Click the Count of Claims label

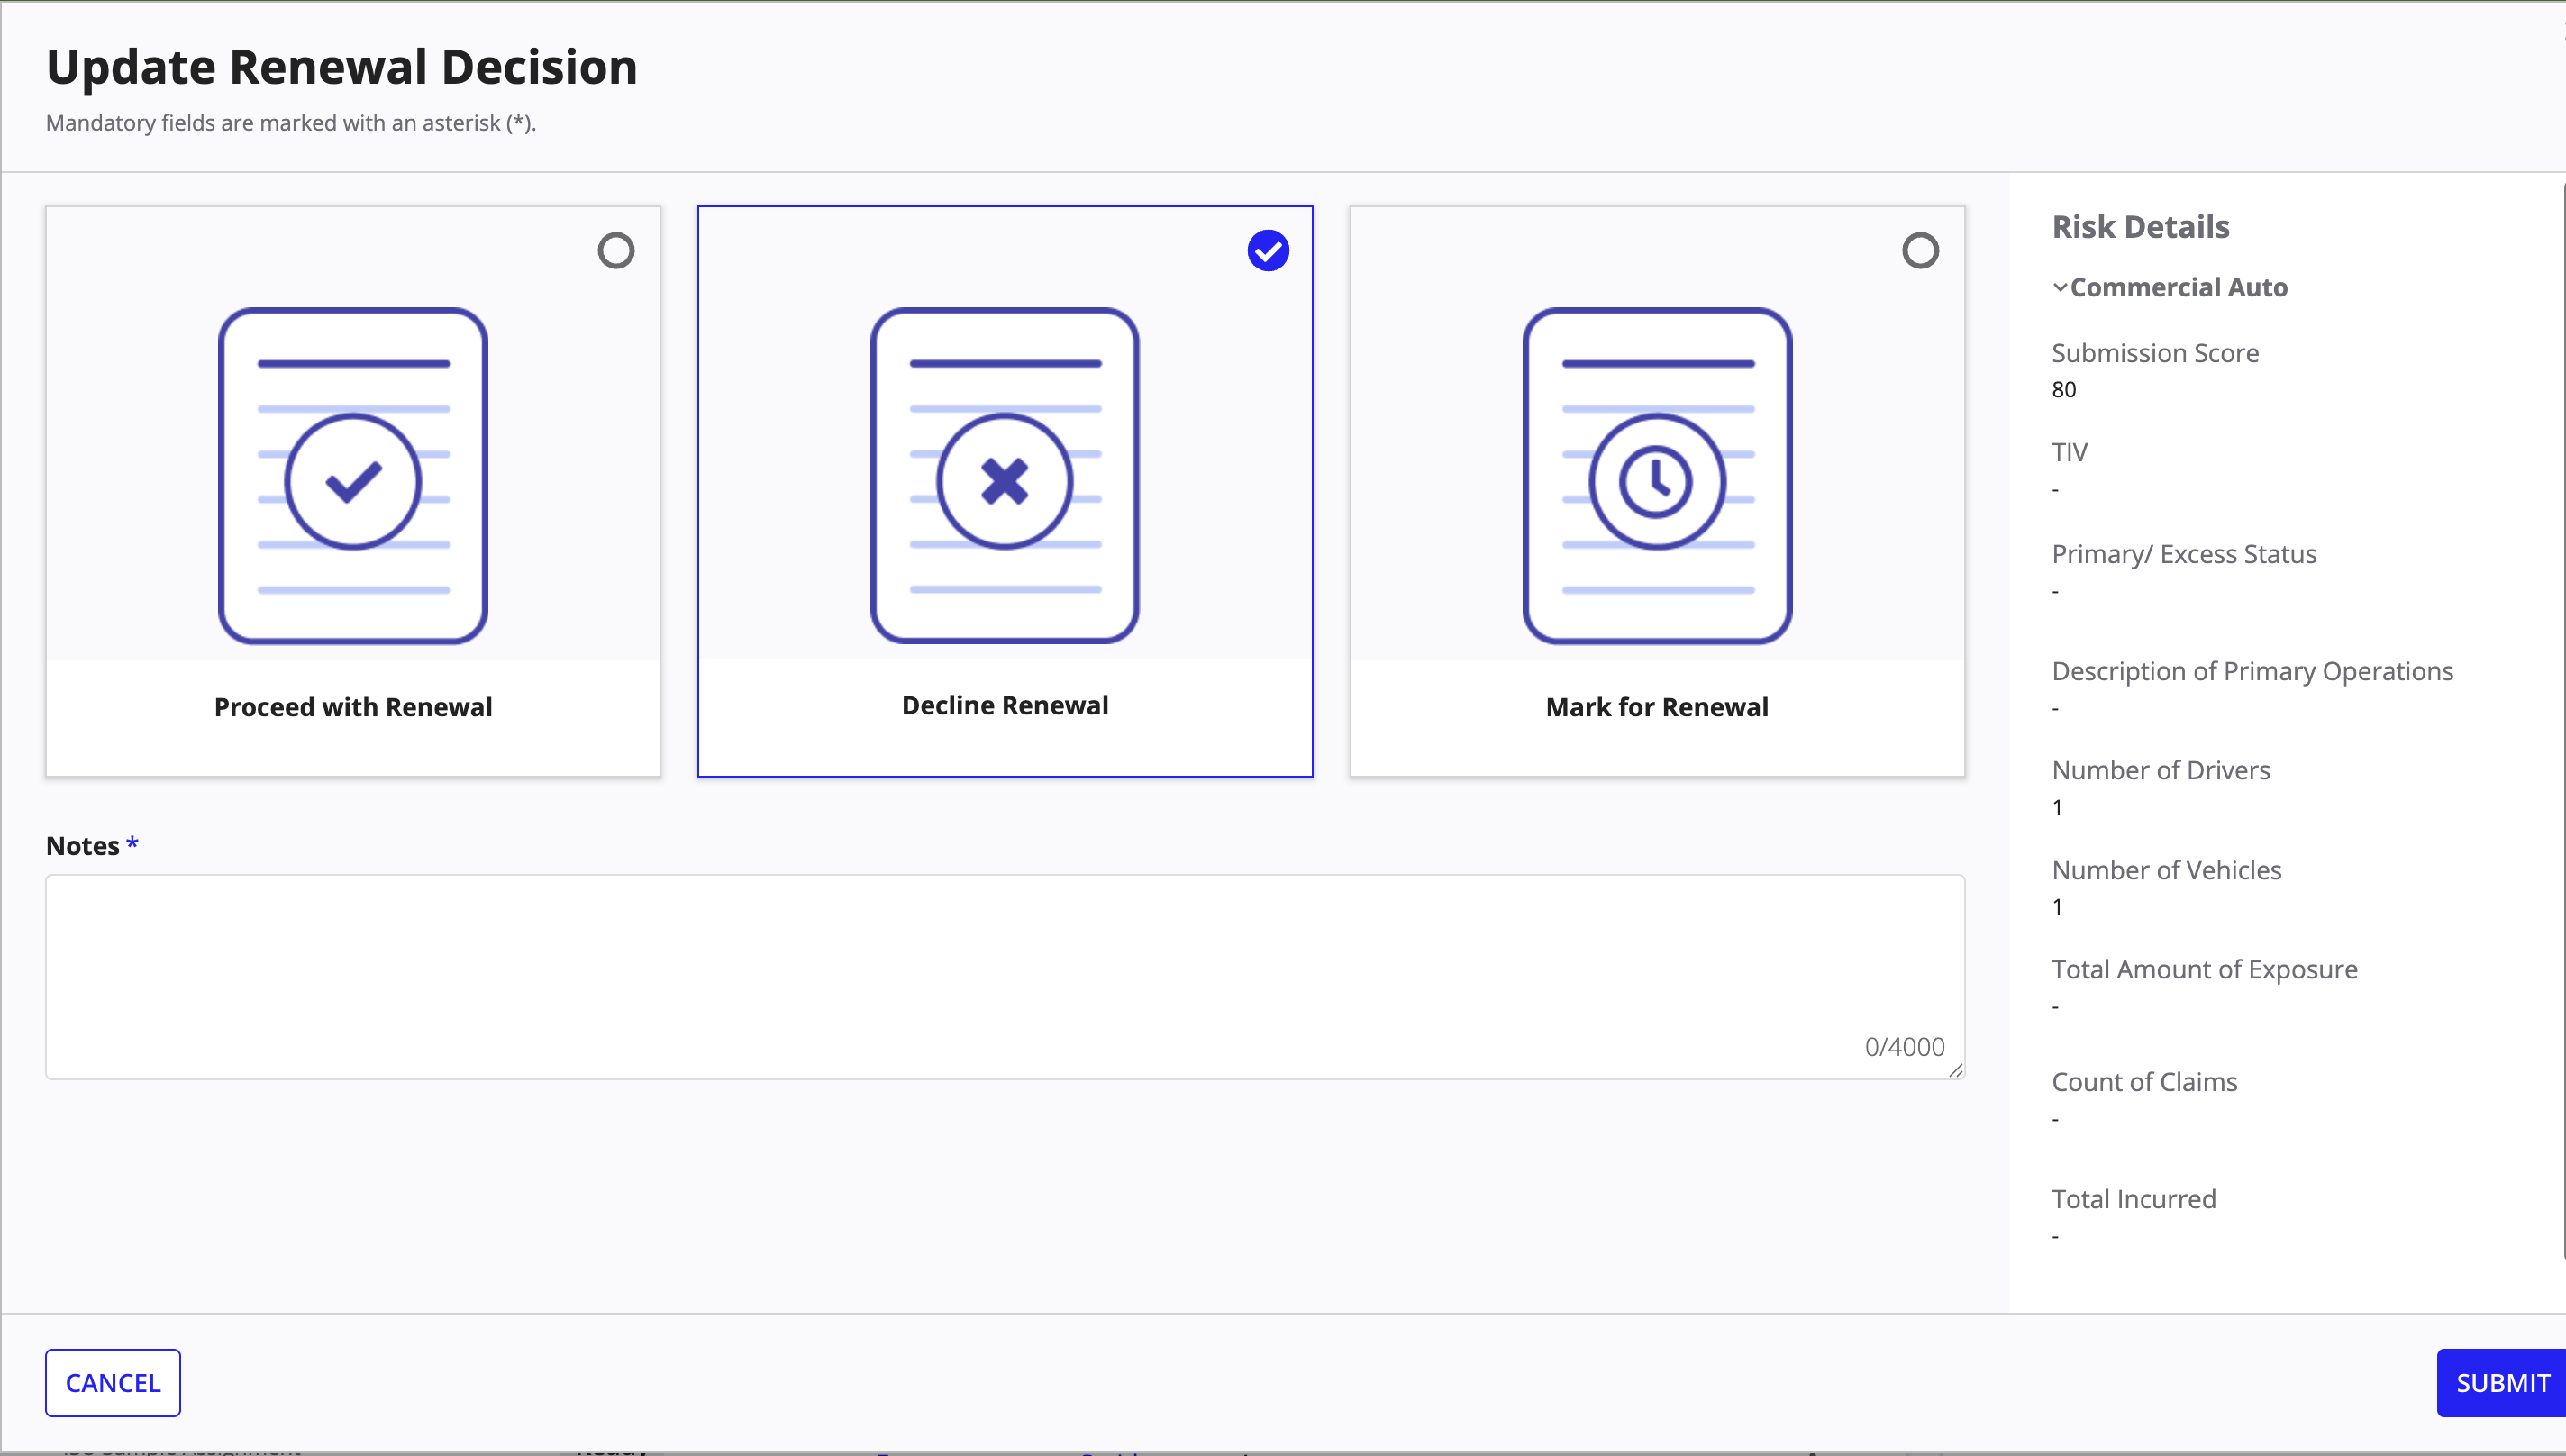[2144, 1082]
